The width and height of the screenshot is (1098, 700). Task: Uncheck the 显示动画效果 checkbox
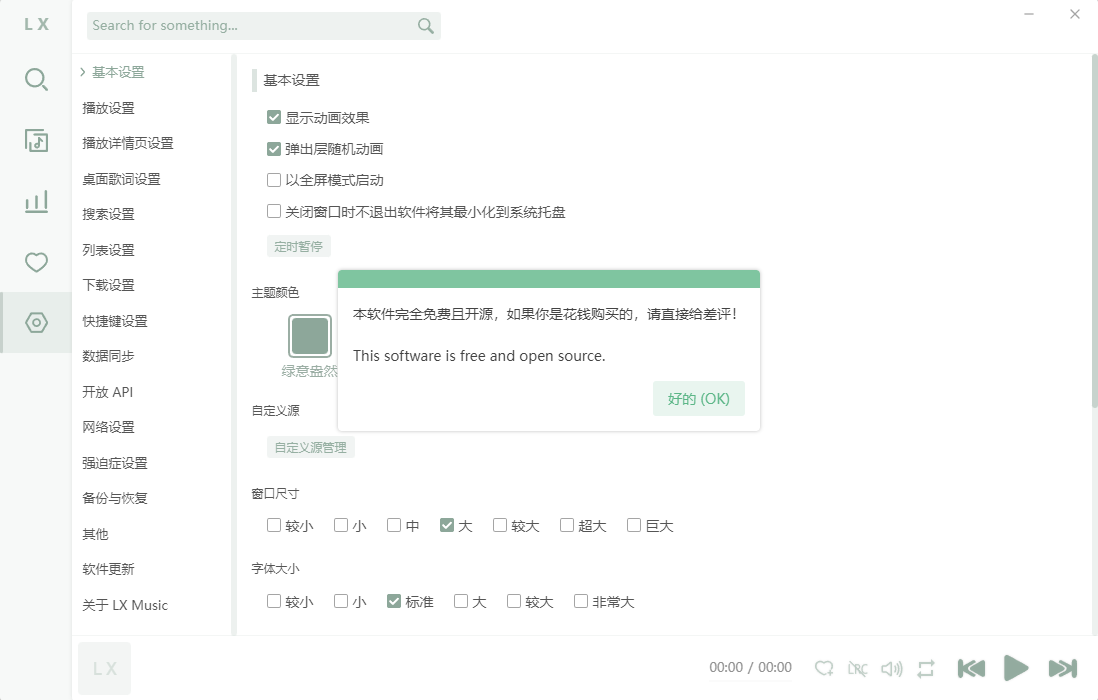[x=274, y=118]
